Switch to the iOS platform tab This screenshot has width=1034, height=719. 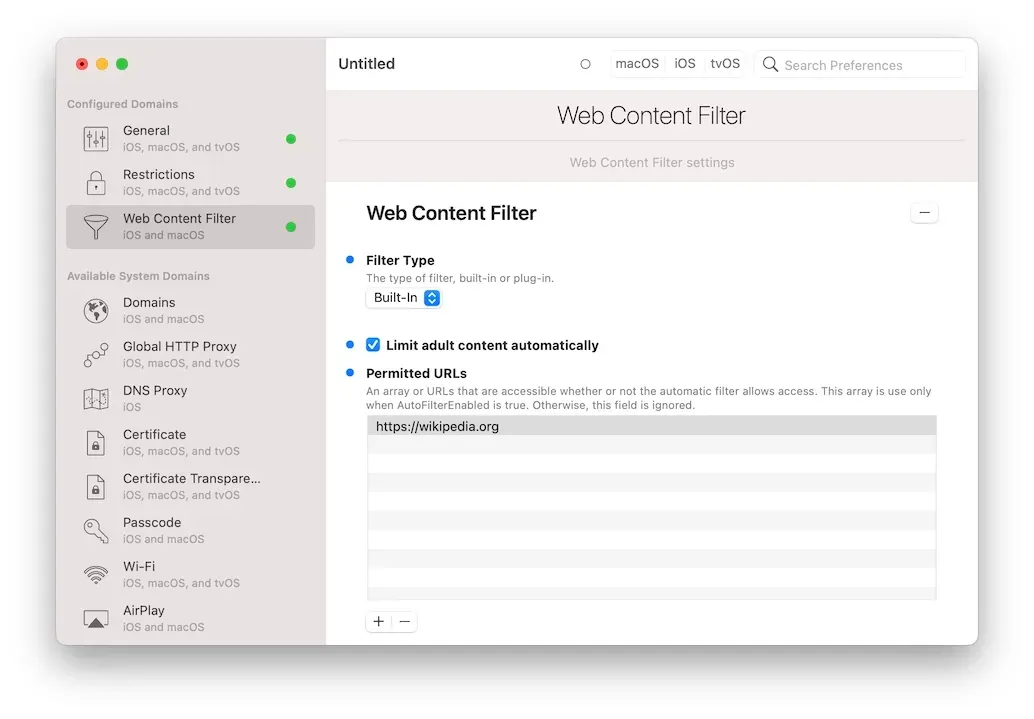(684, 63)
